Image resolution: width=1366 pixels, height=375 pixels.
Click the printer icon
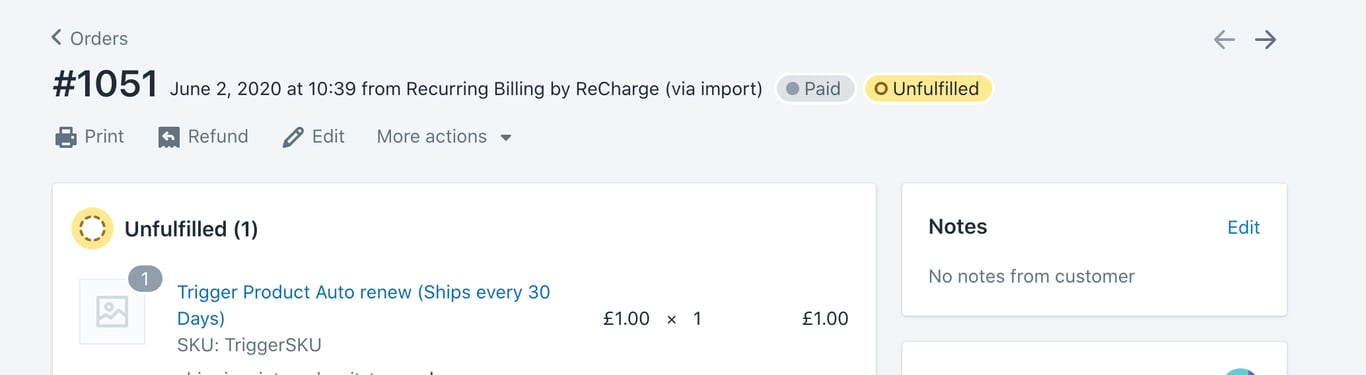click(66, 137)
